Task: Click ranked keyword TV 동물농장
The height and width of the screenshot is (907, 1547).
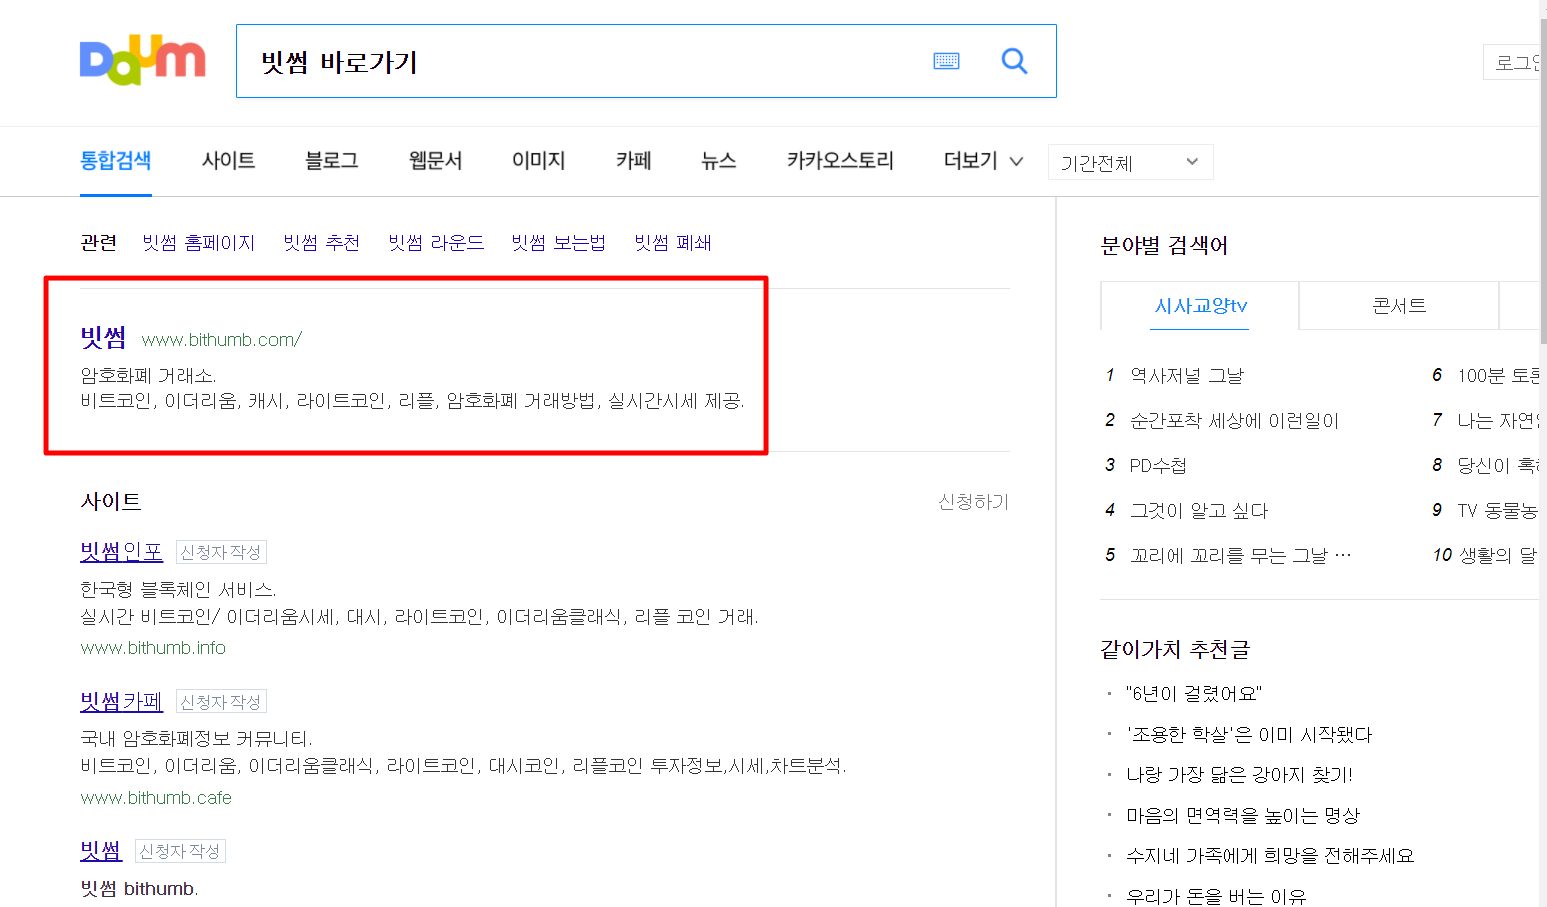Action: click(x=1498, y=511)
